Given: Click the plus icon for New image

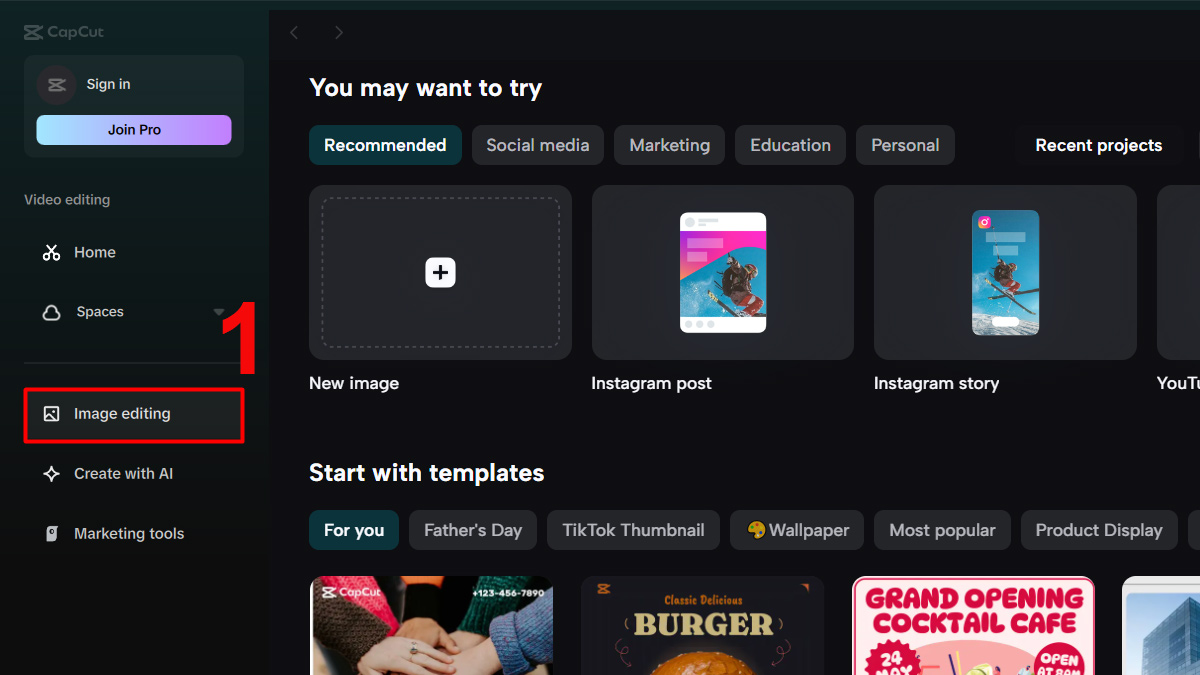Looking at the screenshot, I should pos(440,272).
